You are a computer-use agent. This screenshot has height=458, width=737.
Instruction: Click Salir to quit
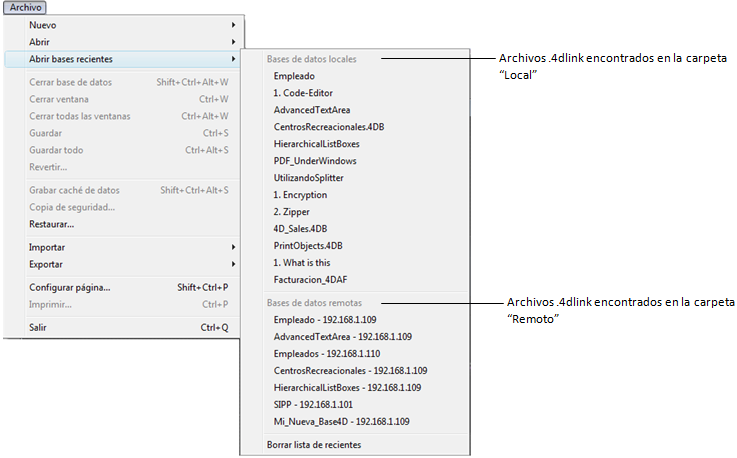tap(38, 327)
